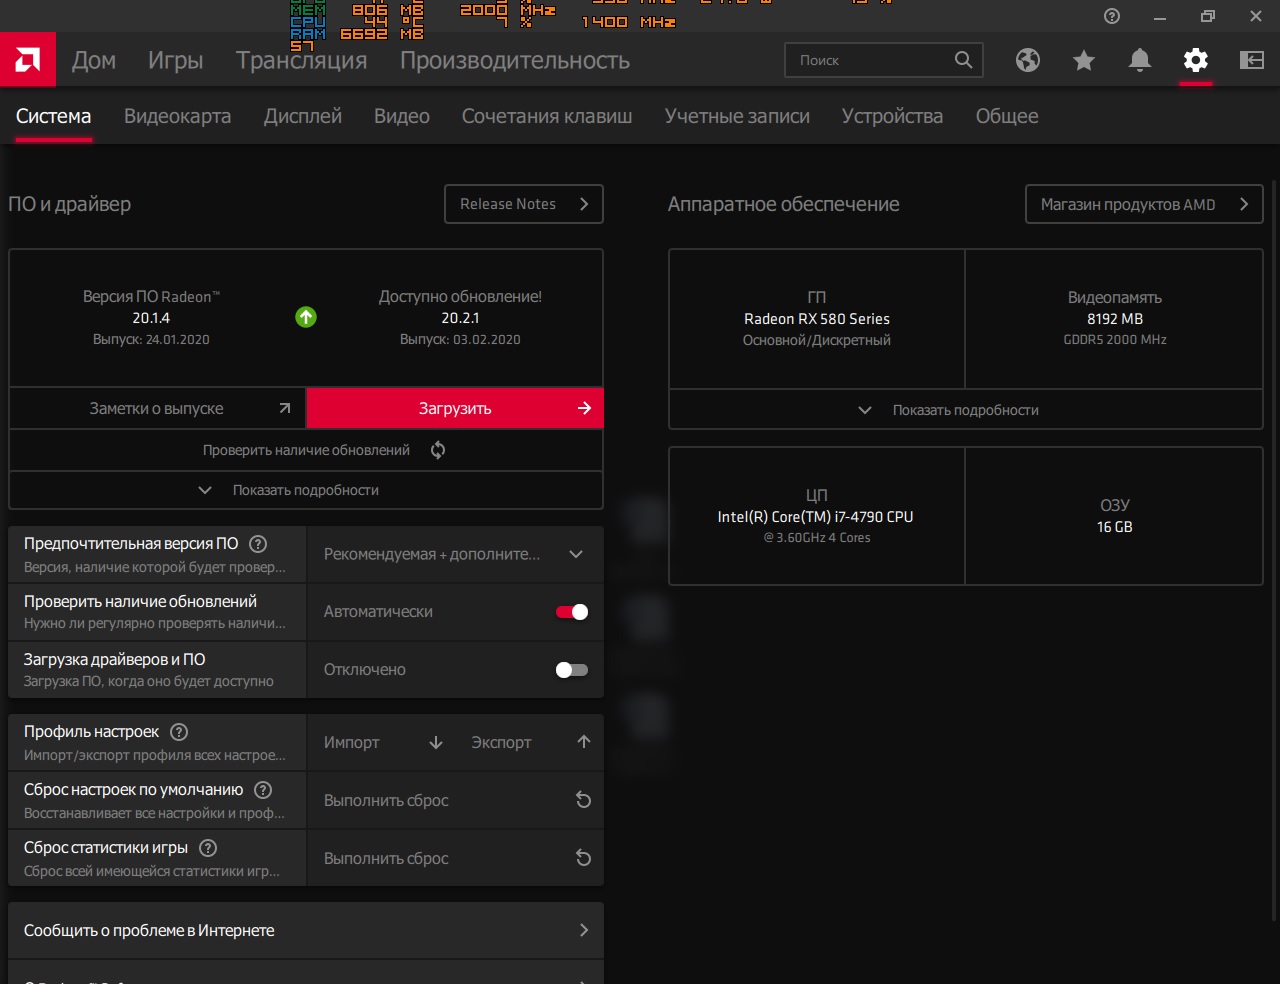Show help for Профиль настроек

pyautogui.click(x=179, y=732)
